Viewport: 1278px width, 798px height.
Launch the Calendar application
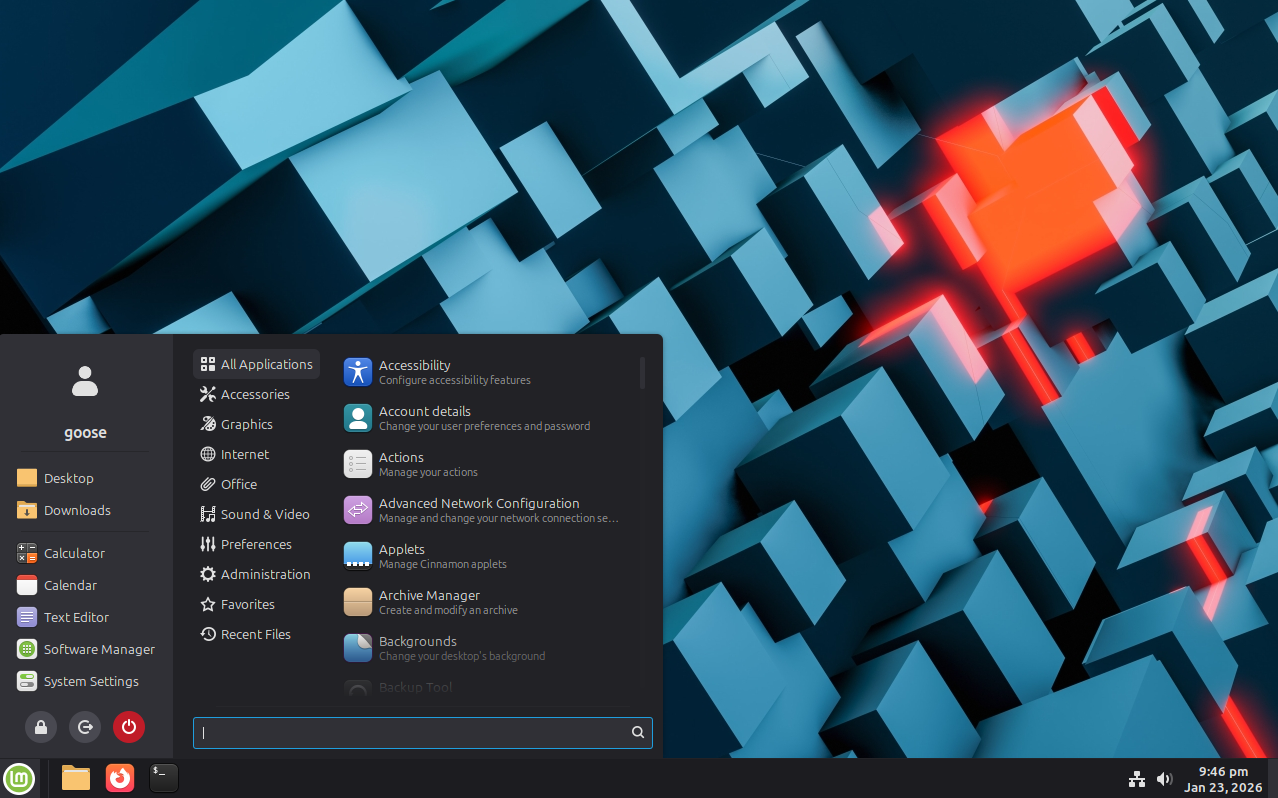tap(72, 585)
